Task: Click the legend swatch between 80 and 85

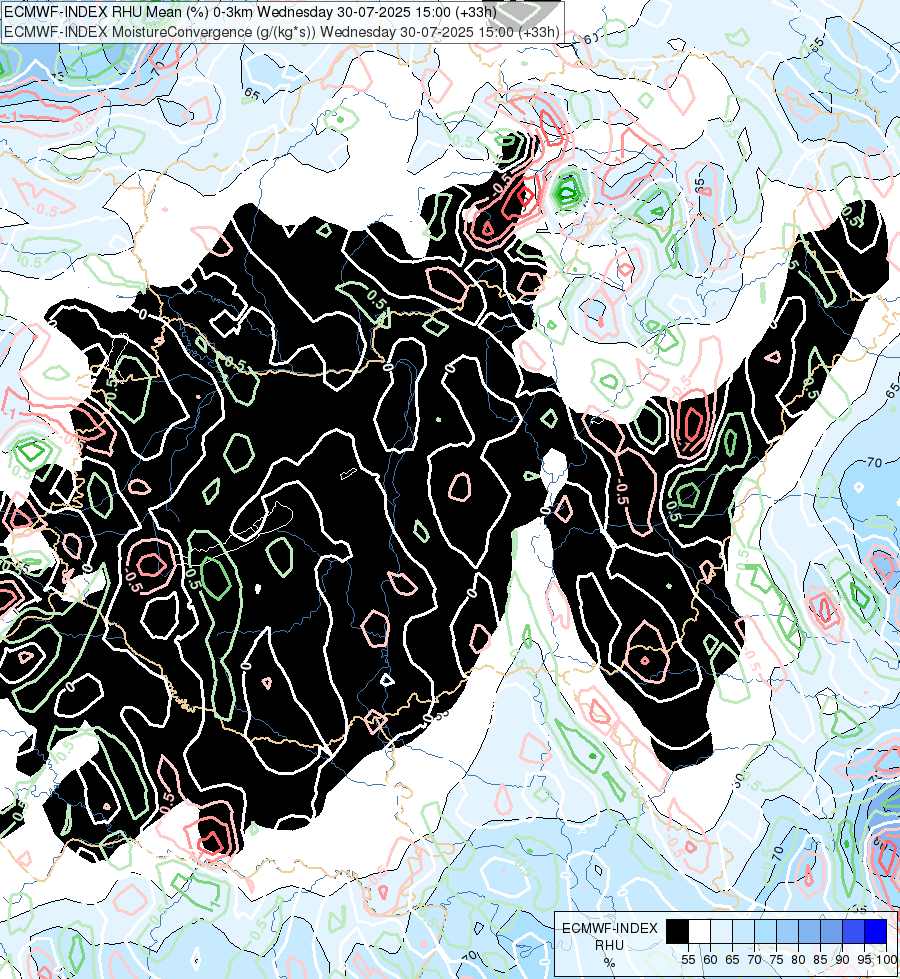Action: tap(809, 931)
